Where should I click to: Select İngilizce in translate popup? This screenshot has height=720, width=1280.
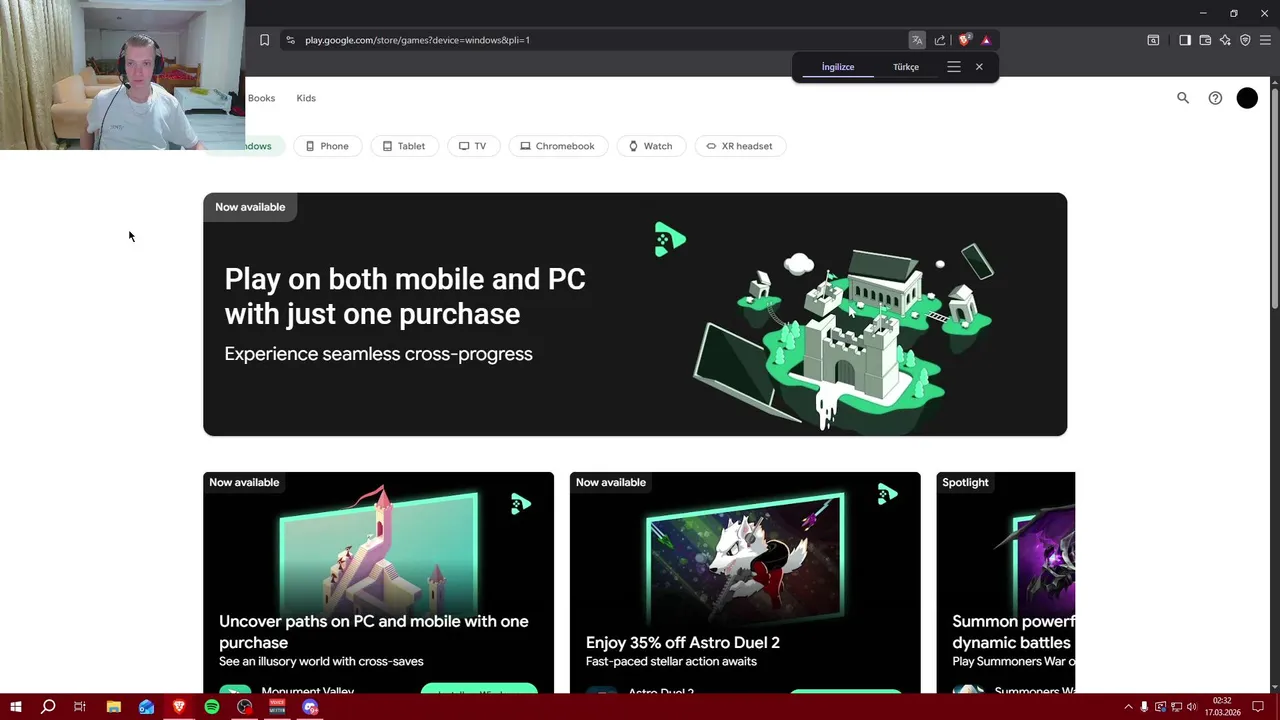pos(838,67)
